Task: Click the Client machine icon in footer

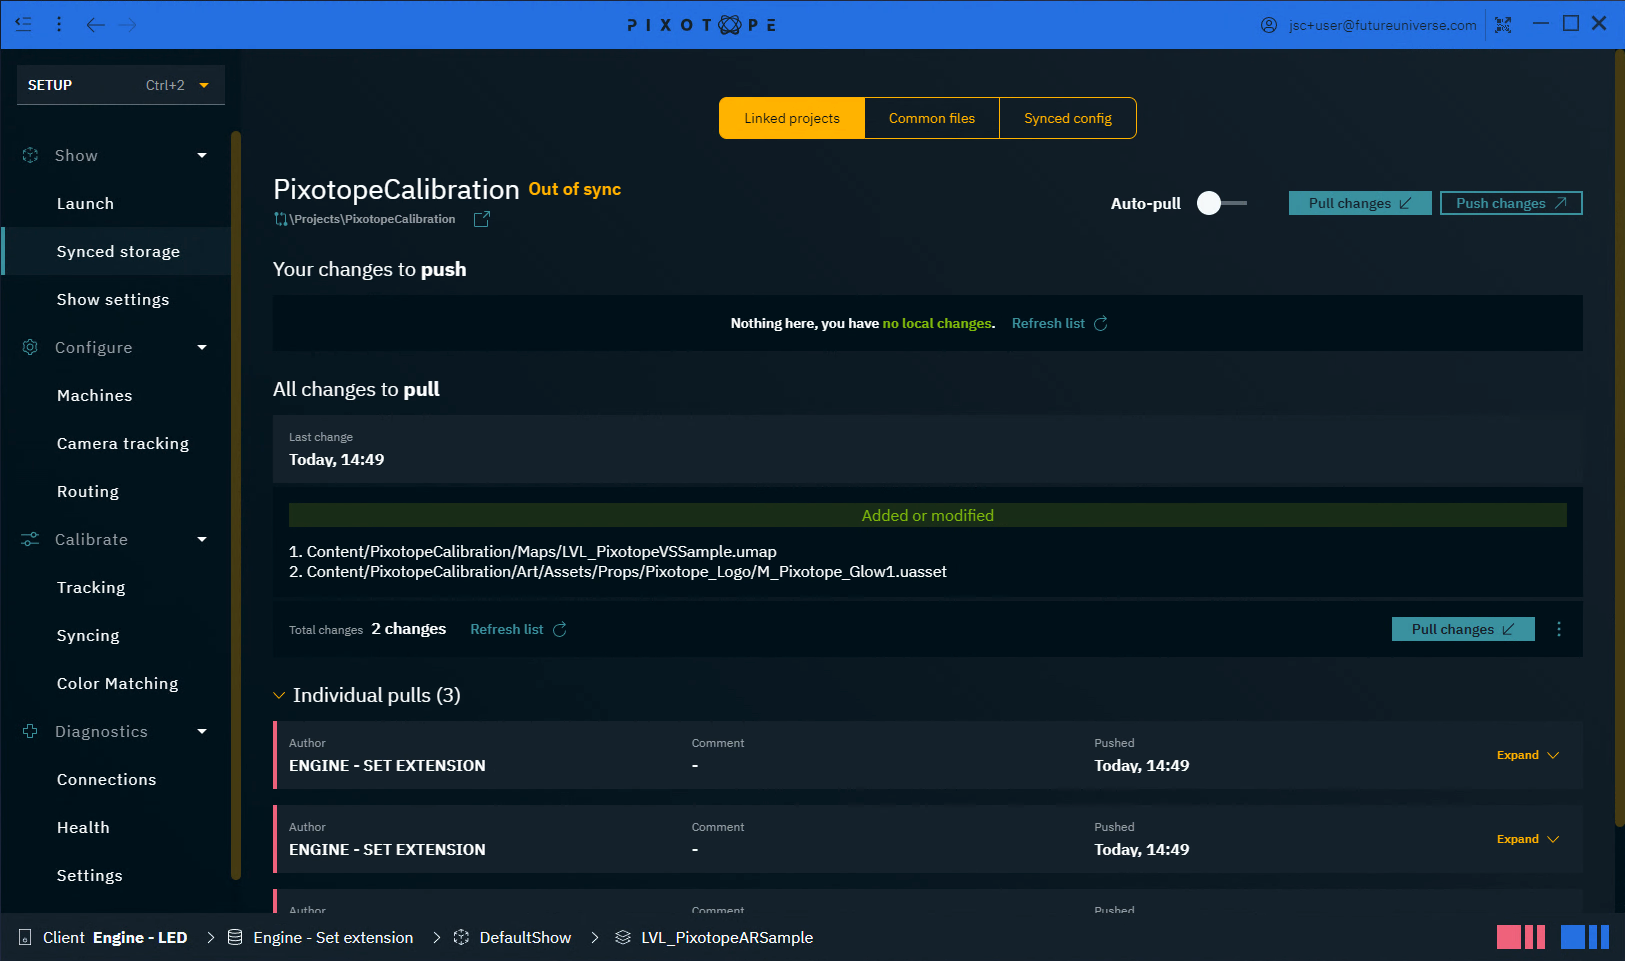Action: [25, 937]
